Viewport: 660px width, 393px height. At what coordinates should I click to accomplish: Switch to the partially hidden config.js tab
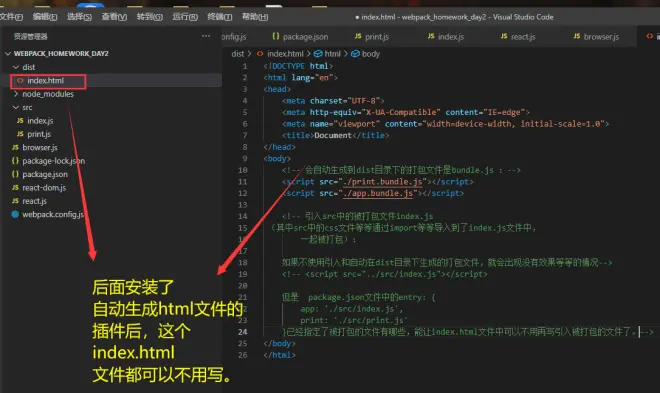[235, 37]
